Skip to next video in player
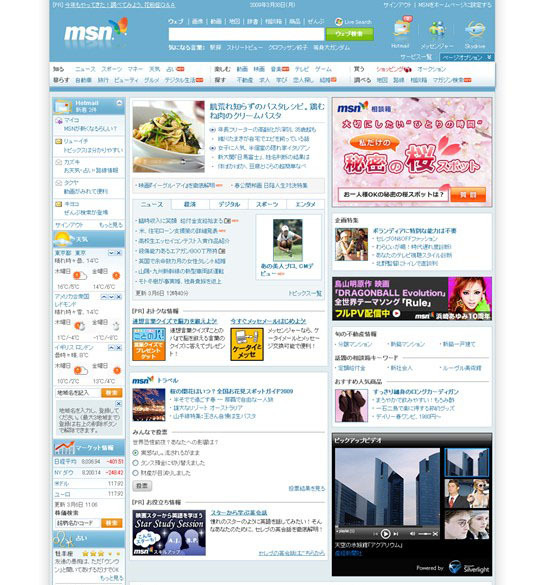The image size is (550, 585). pos(396,534)
